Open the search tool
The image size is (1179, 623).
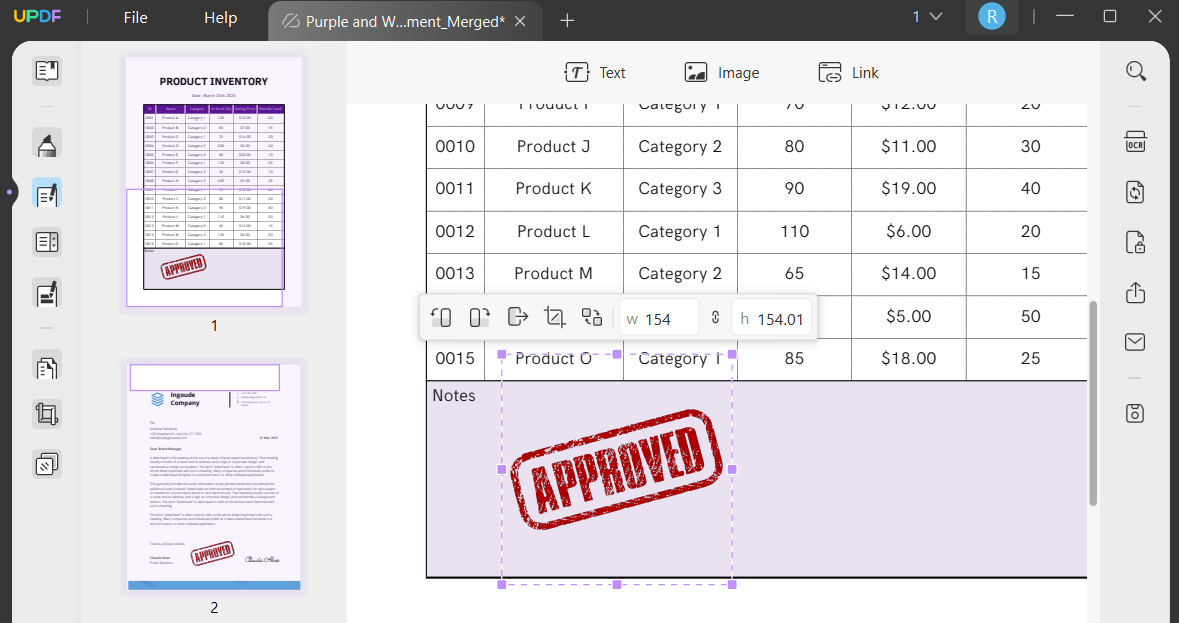(1135, 70)
